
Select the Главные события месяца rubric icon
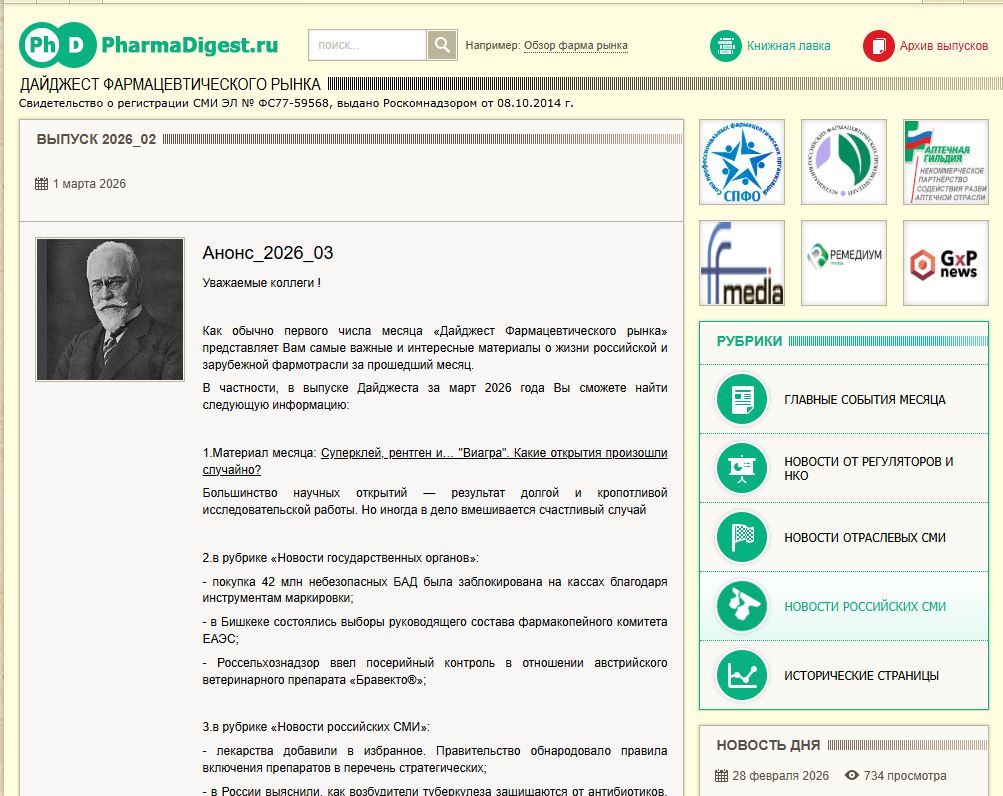(741, 399)
